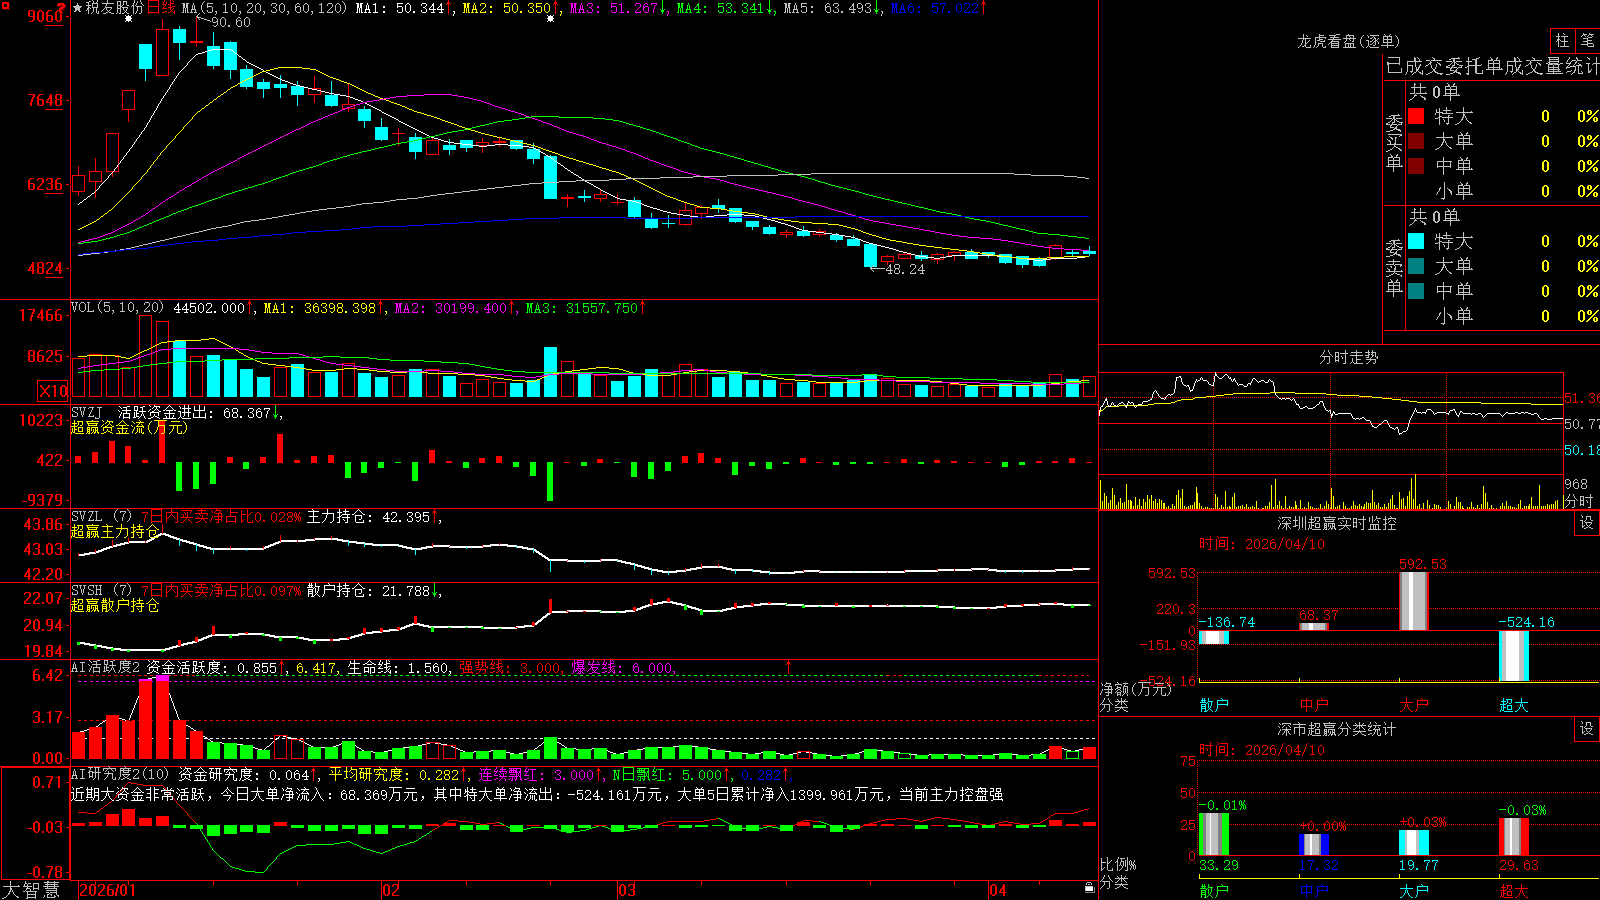The image size is (1600, 900).
Task: Click the 深市超赢分类统计 panel title
Action: click(x=1337, y=729)
